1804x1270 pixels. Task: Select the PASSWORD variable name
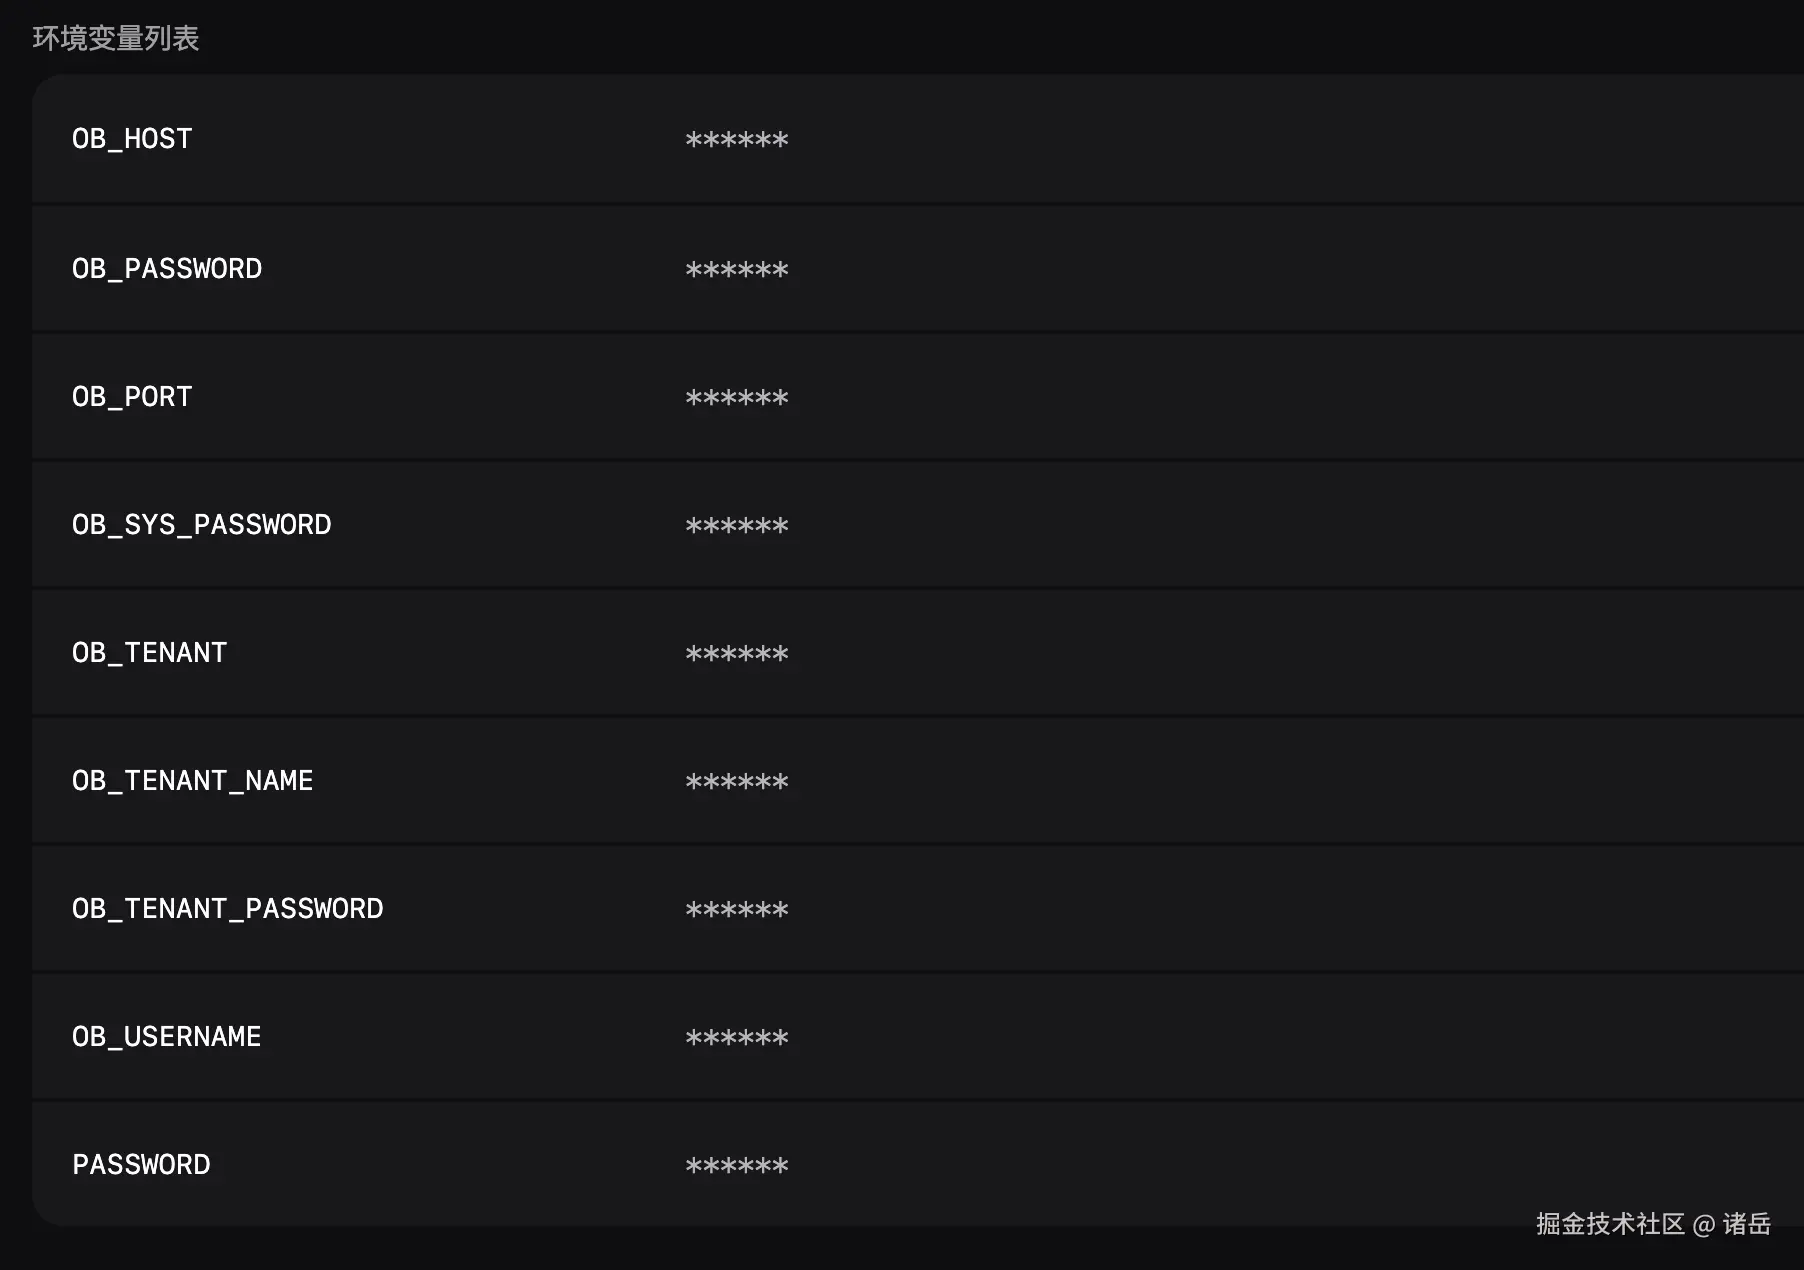point(141,1165)
